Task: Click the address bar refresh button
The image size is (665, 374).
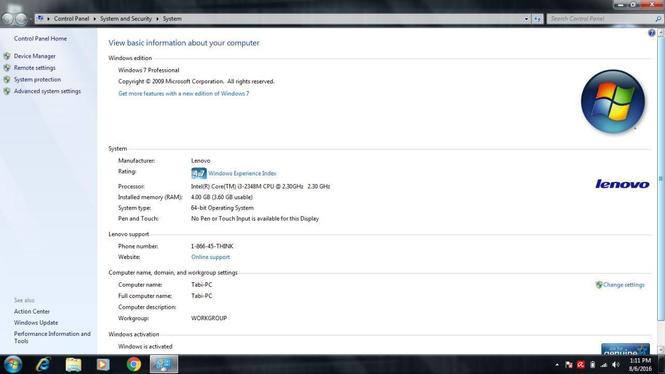Action: tap(537, 19)
